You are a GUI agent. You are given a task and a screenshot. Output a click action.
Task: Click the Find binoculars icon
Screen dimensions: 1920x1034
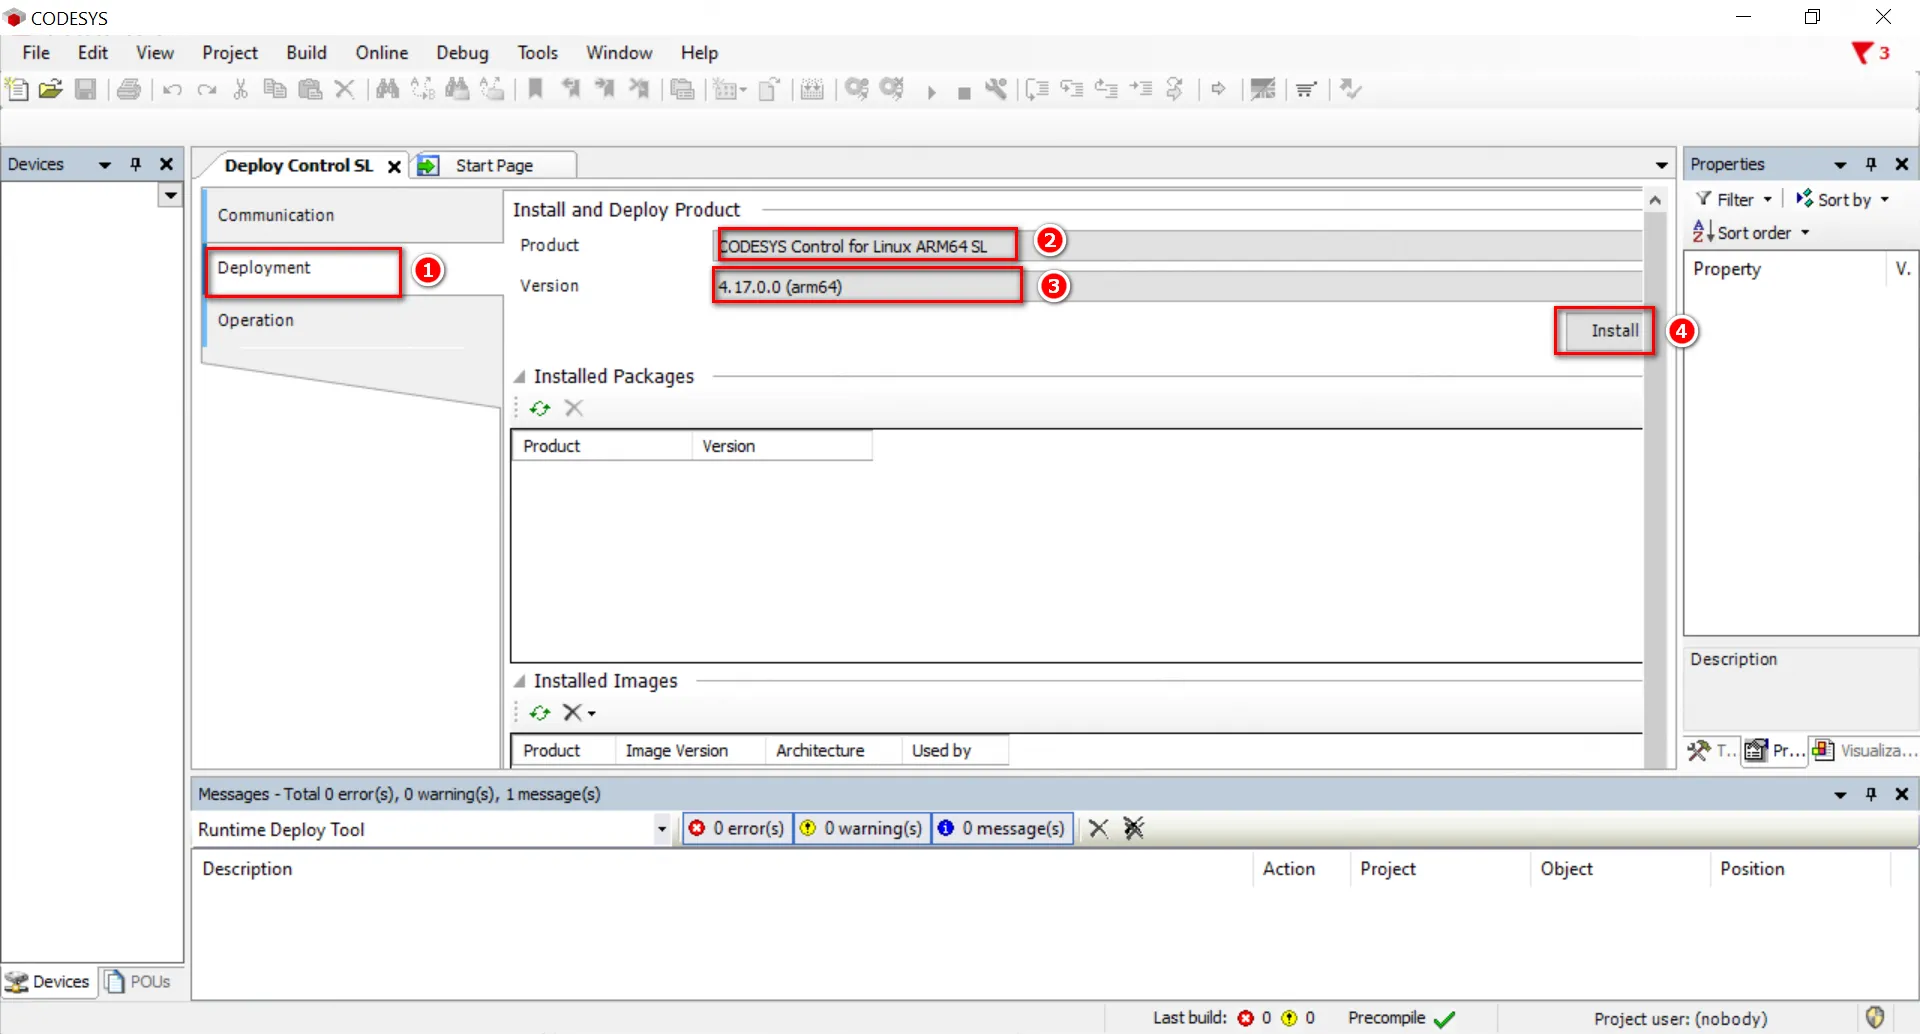[387, 90]
